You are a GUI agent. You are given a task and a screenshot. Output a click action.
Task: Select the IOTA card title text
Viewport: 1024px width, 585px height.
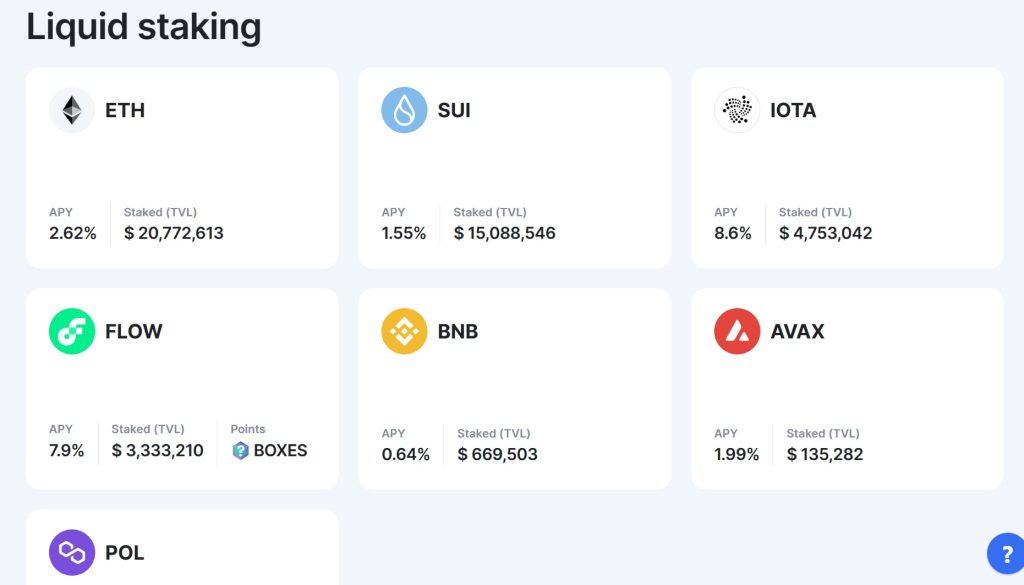click(x=793, y=110)
